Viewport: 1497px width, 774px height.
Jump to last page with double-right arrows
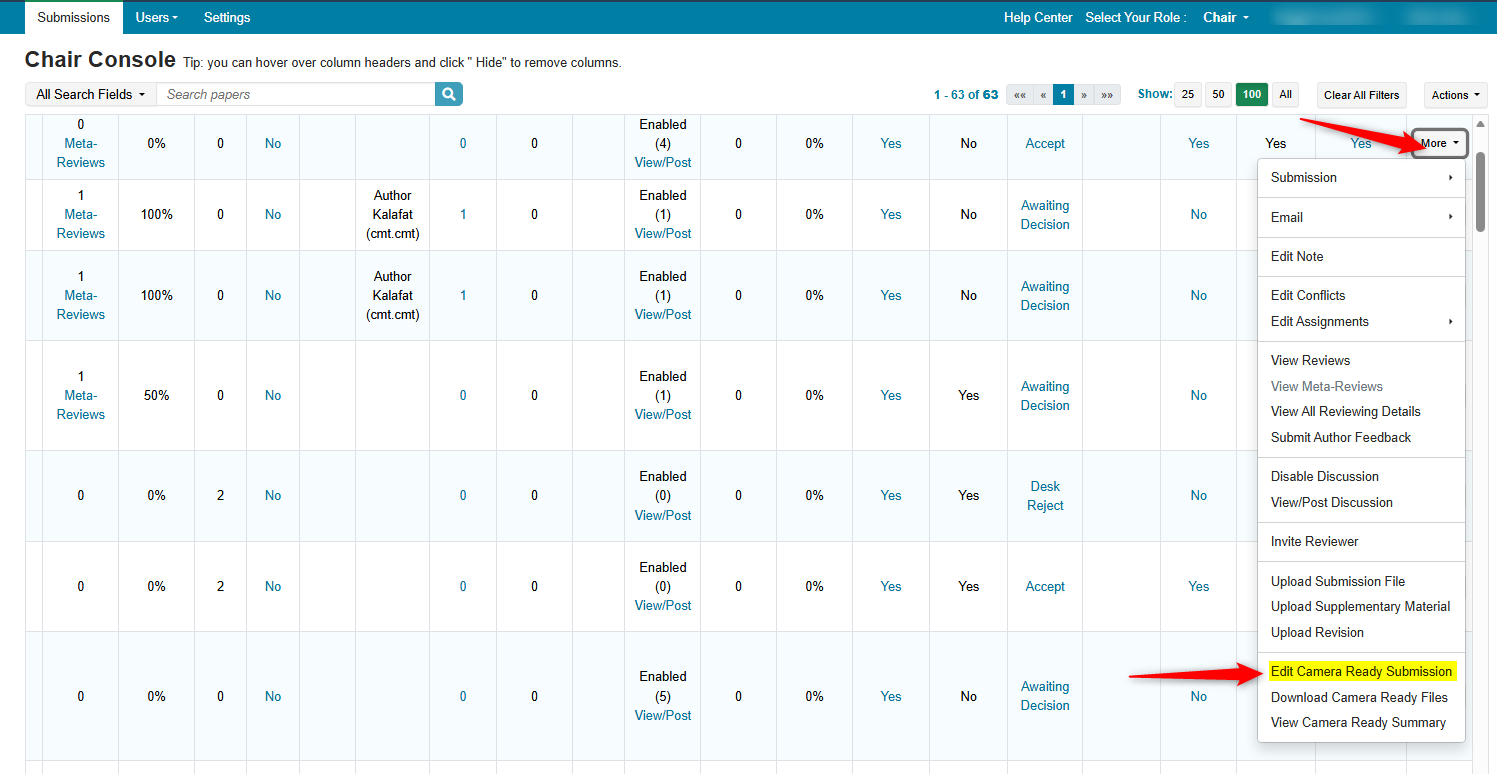1107,95
